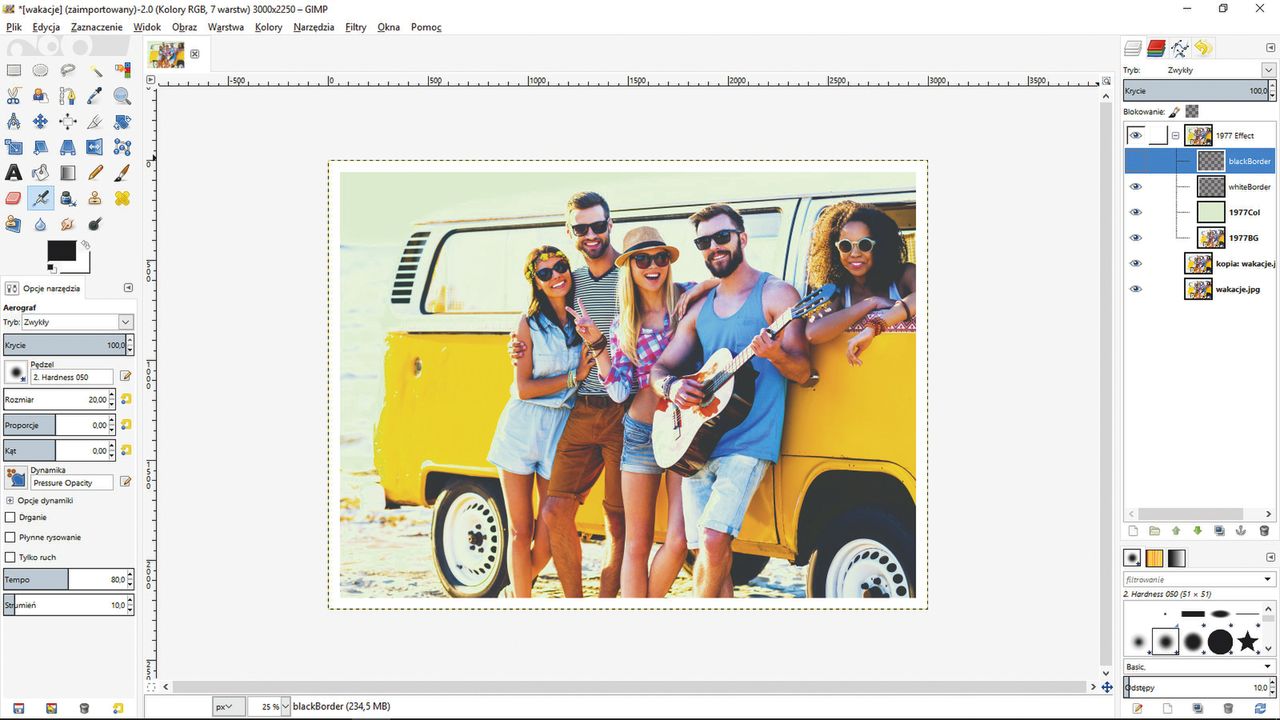Image resolution: width=1280 pixels, height=720 pixels.
Task: Select the Zoom magnifier tool
Action: click(122, 96)
